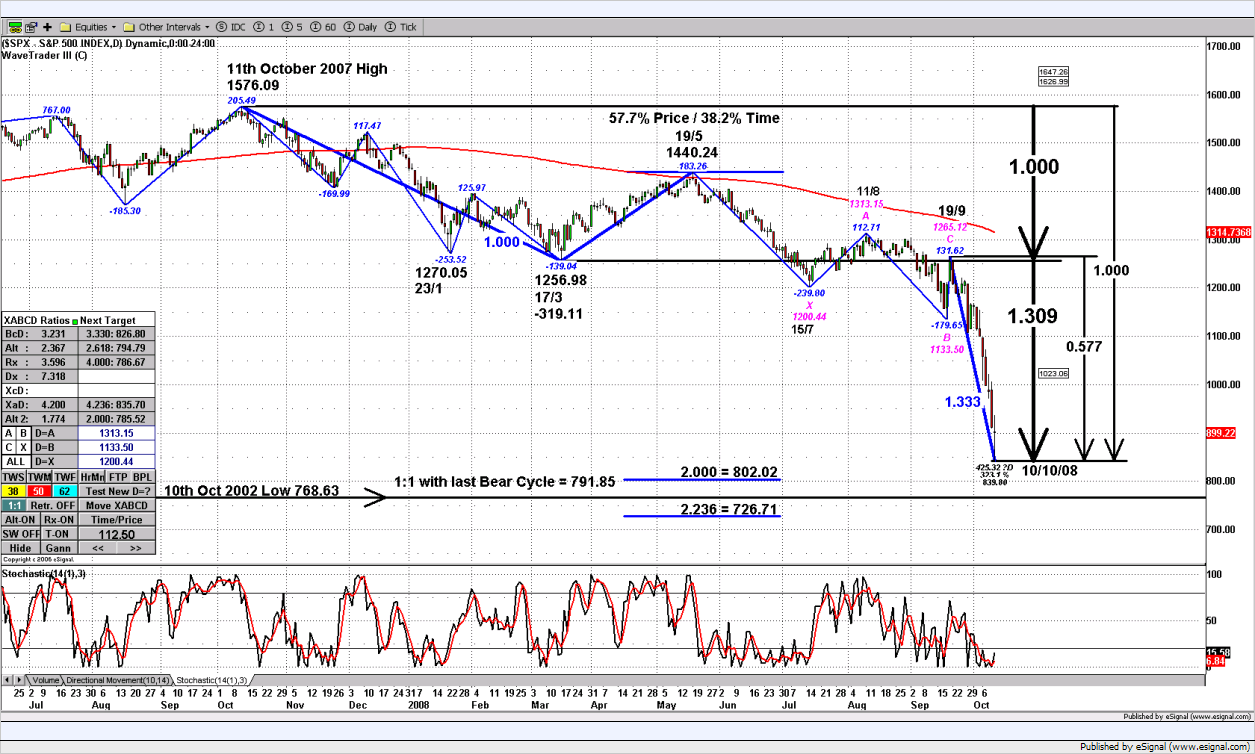This screenshot has height=754, width=1255.
Task: Click the 112.50 value field
Action: click(117, 534)
